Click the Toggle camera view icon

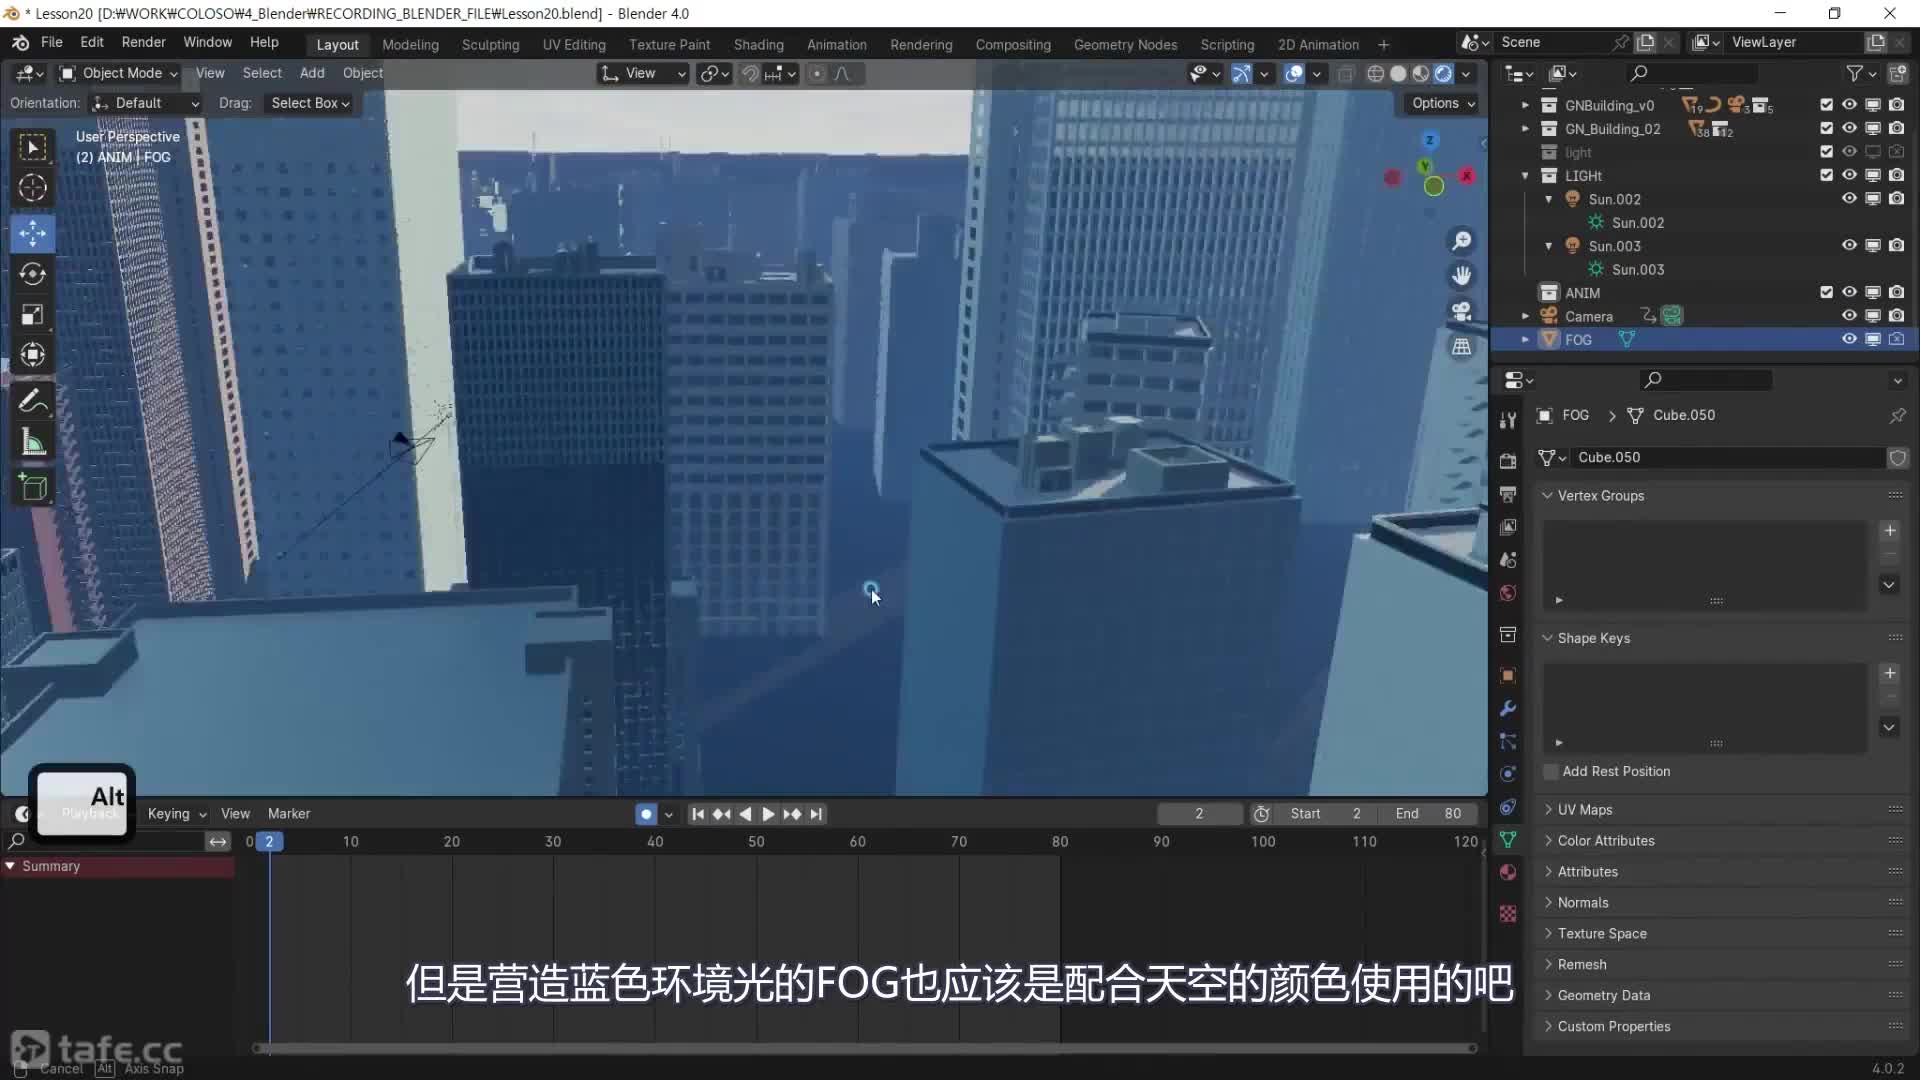point(1461,311)
